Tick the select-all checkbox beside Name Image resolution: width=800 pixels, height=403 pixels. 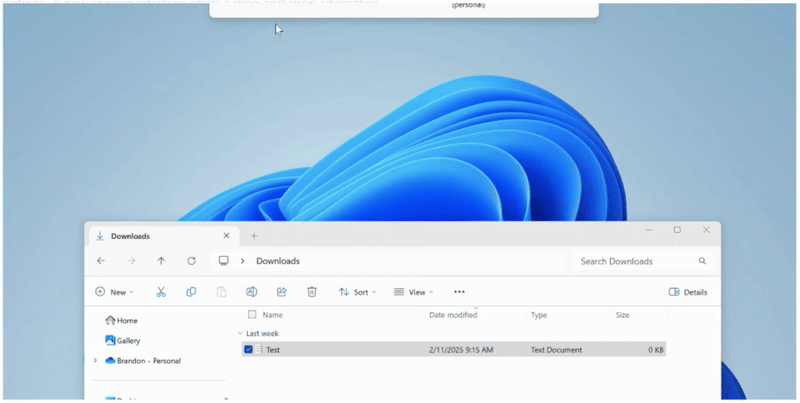pyautogui.click(x=252, y=314)
